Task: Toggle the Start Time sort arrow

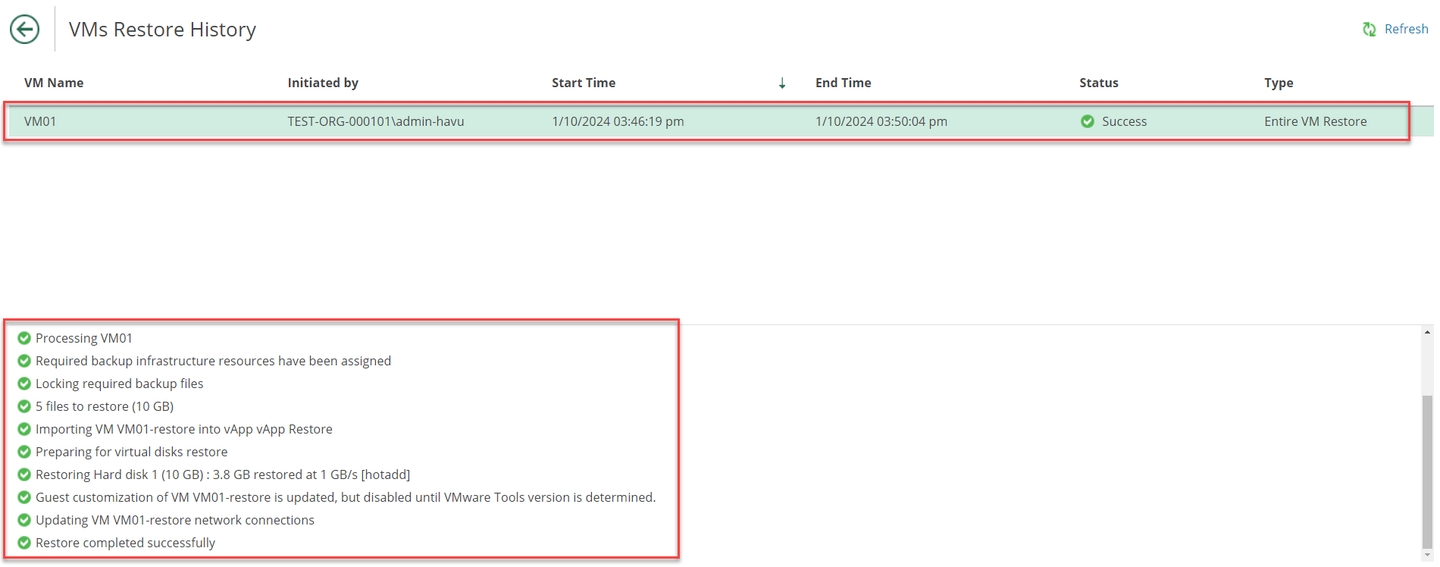Action: point(782,83)
